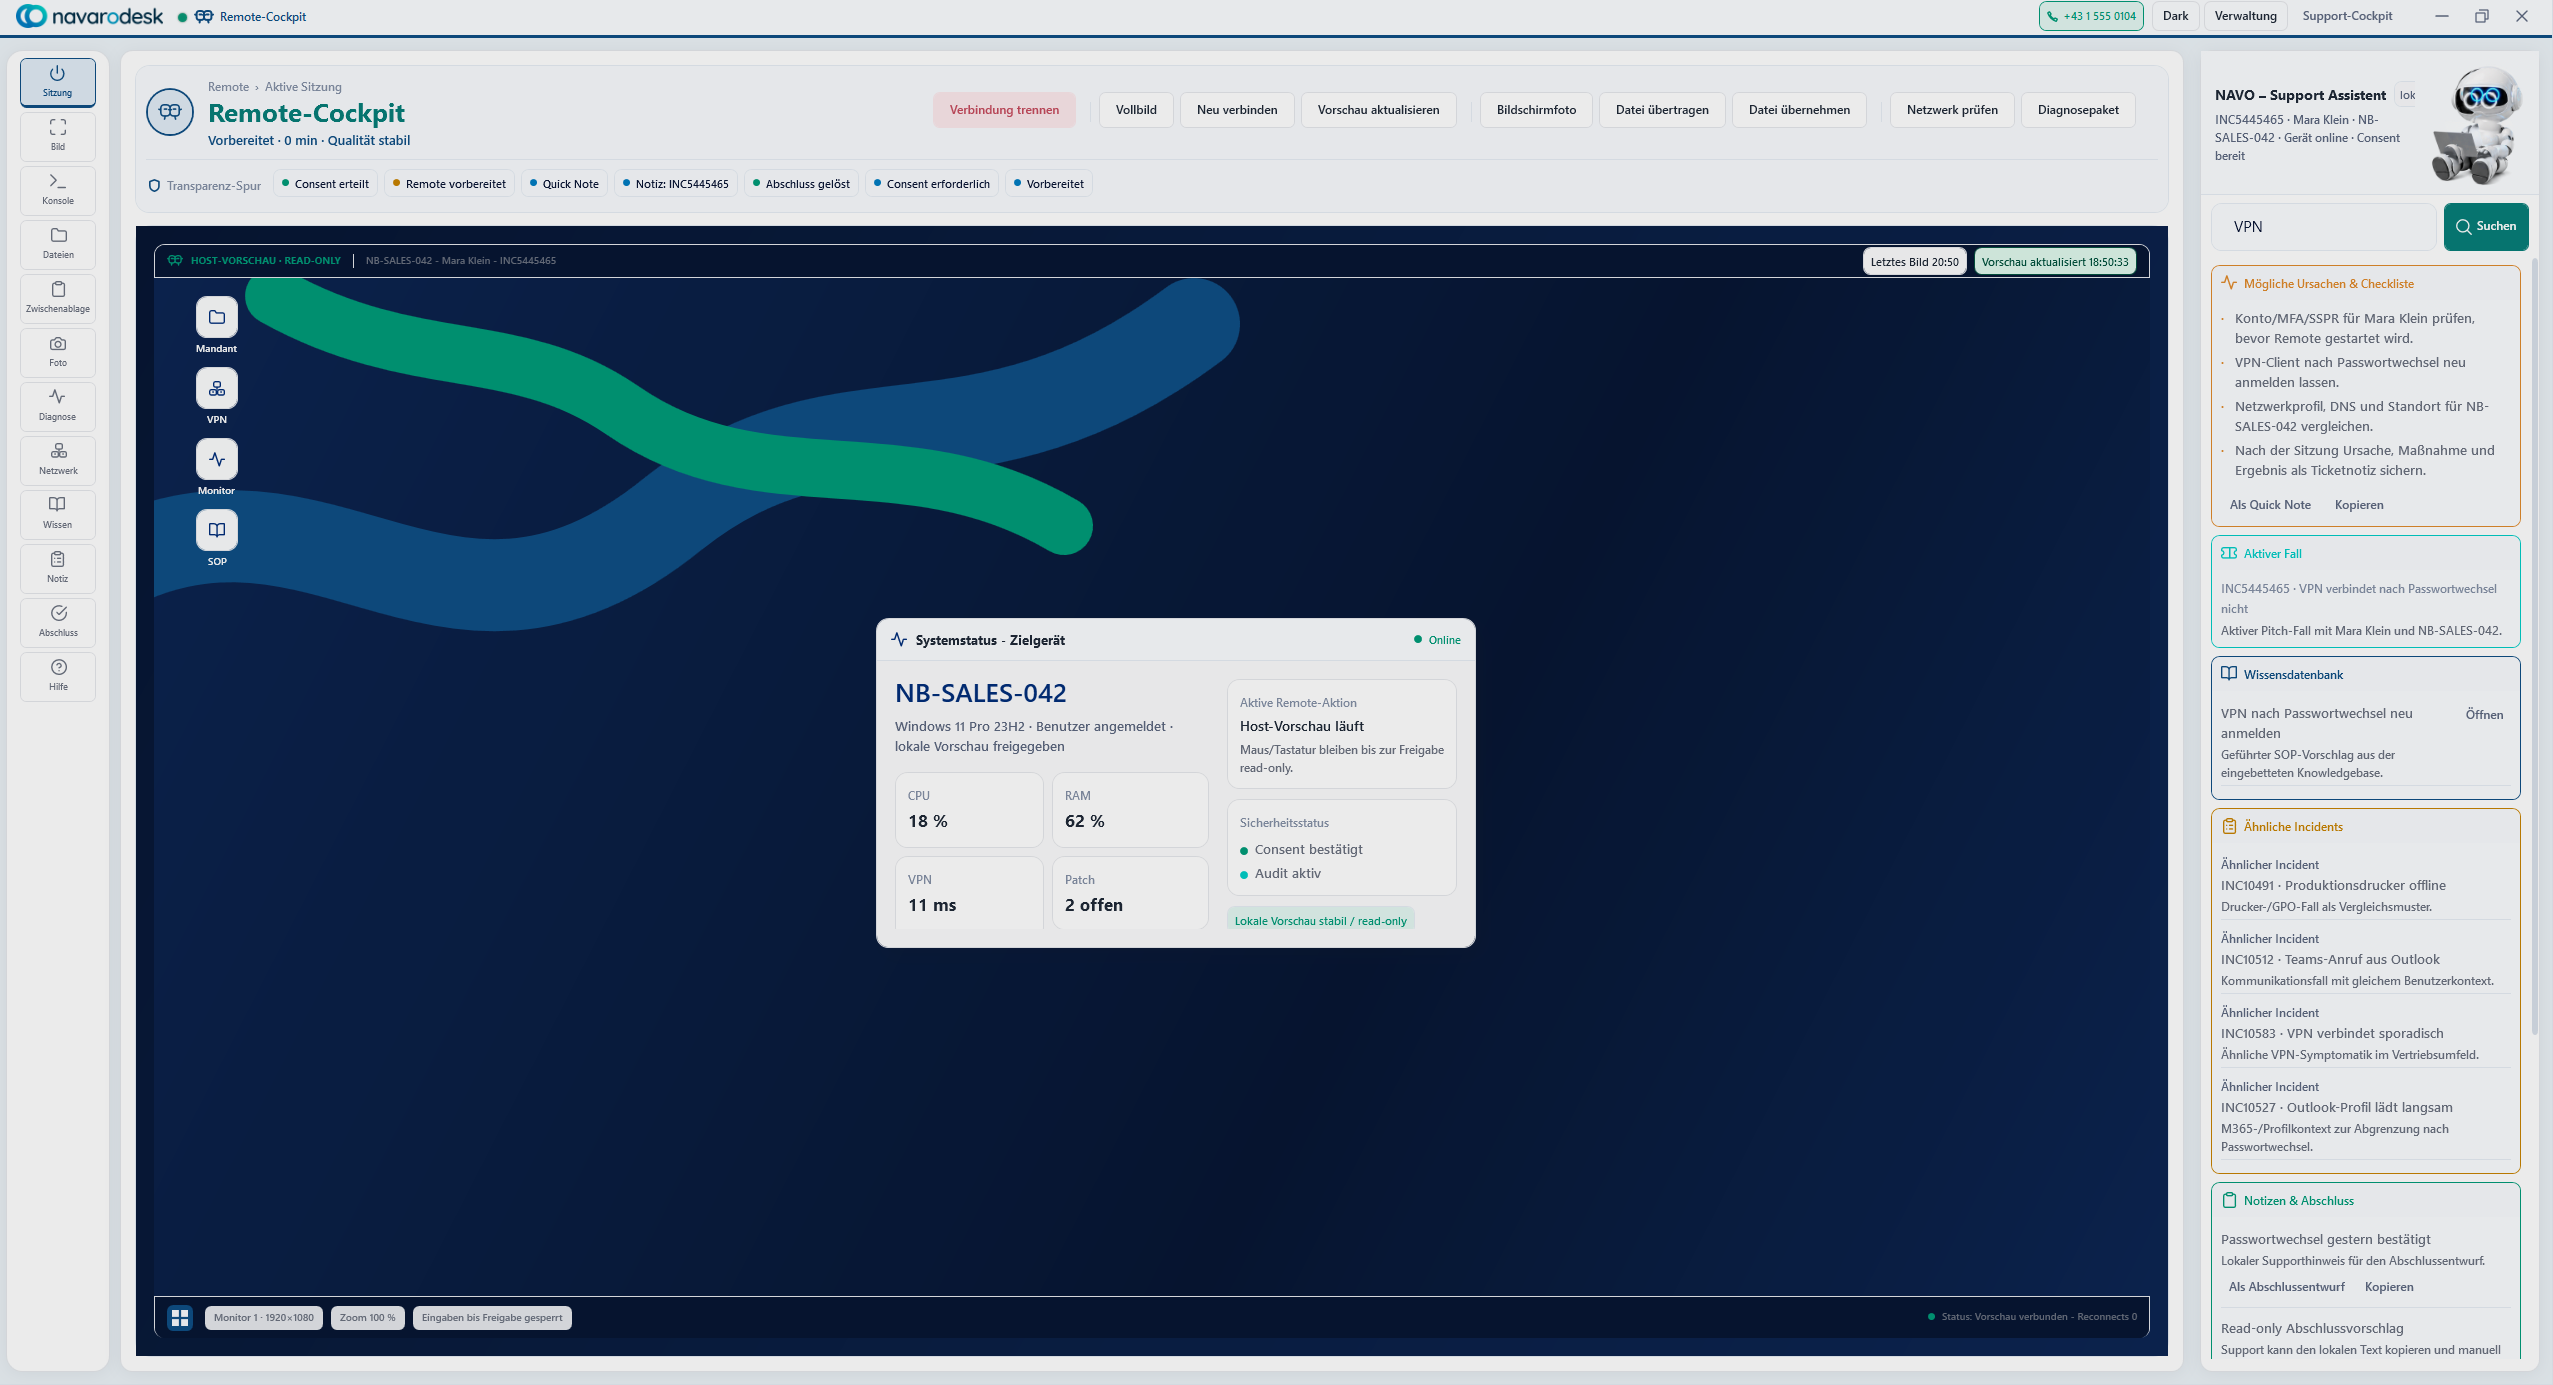
Task: Click Als Abschlussentwurf link
Action: coord(2286,1287)
